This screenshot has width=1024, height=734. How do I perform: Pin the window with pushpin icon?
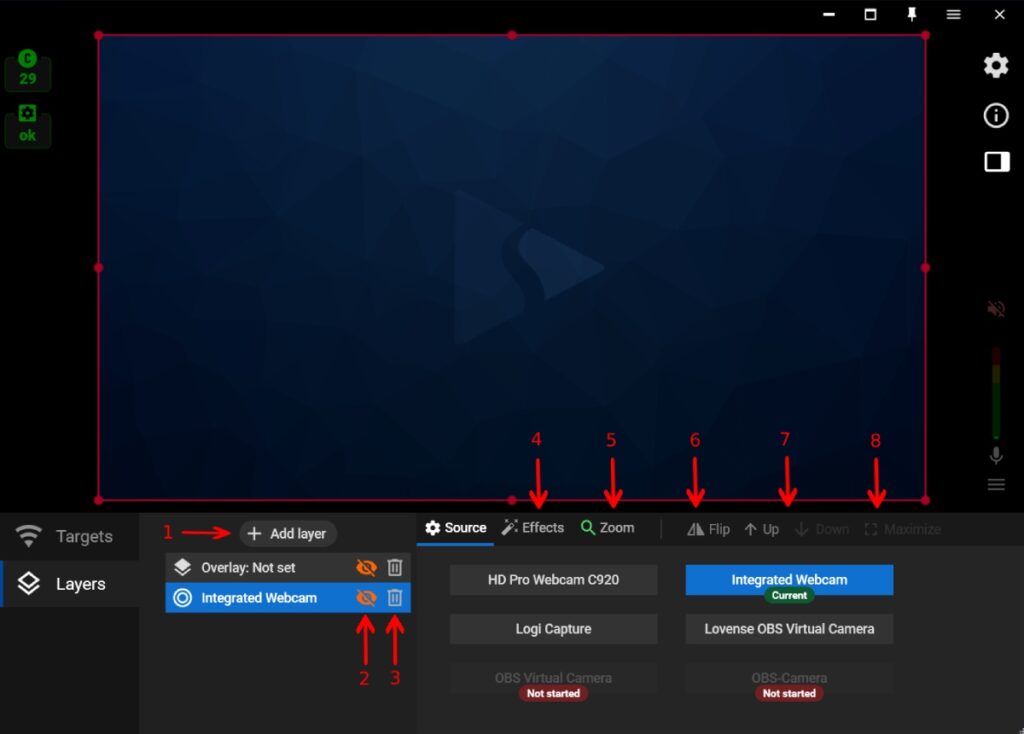pyautogui.click(x=912, y=15)
